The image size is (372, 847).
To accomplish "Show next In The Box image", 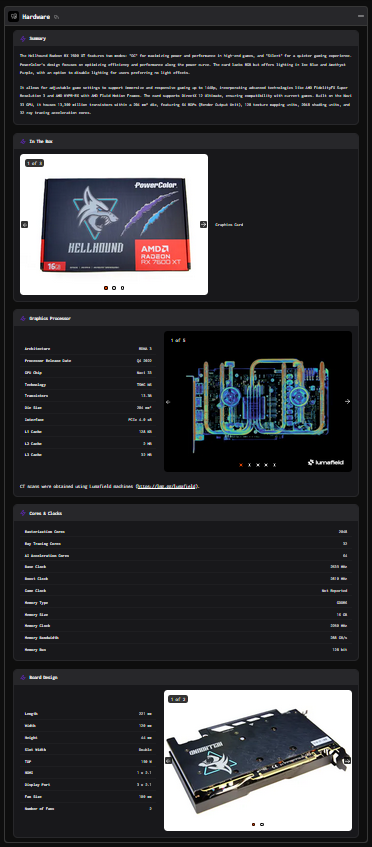I will click(204, 224).
